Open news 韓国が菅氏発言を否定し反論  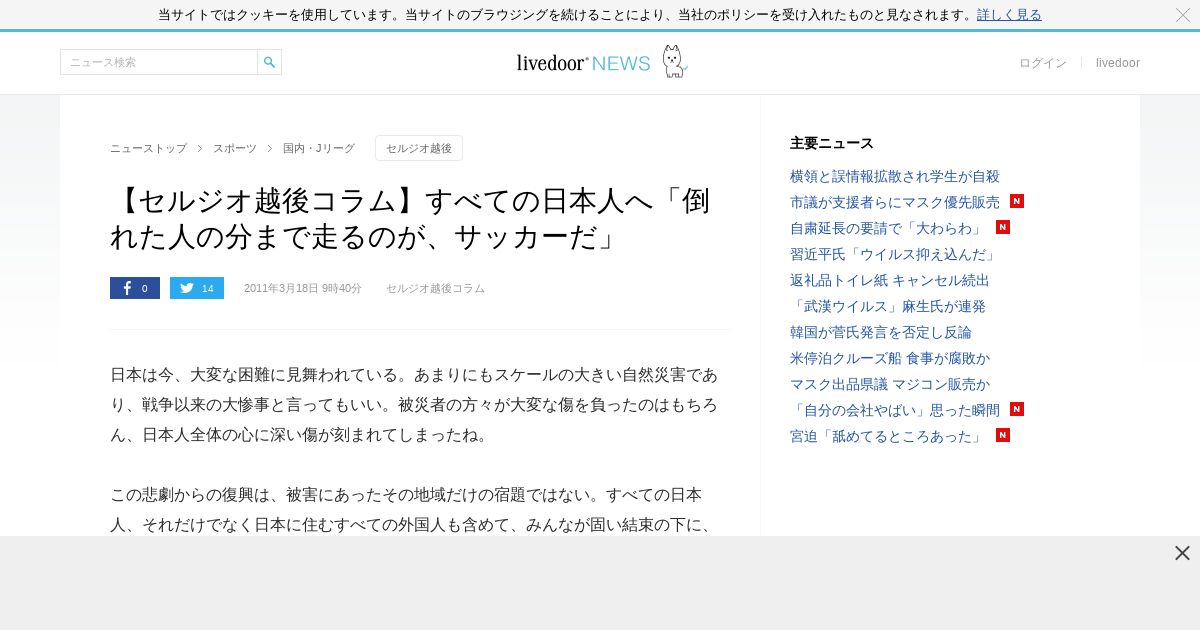881,332
